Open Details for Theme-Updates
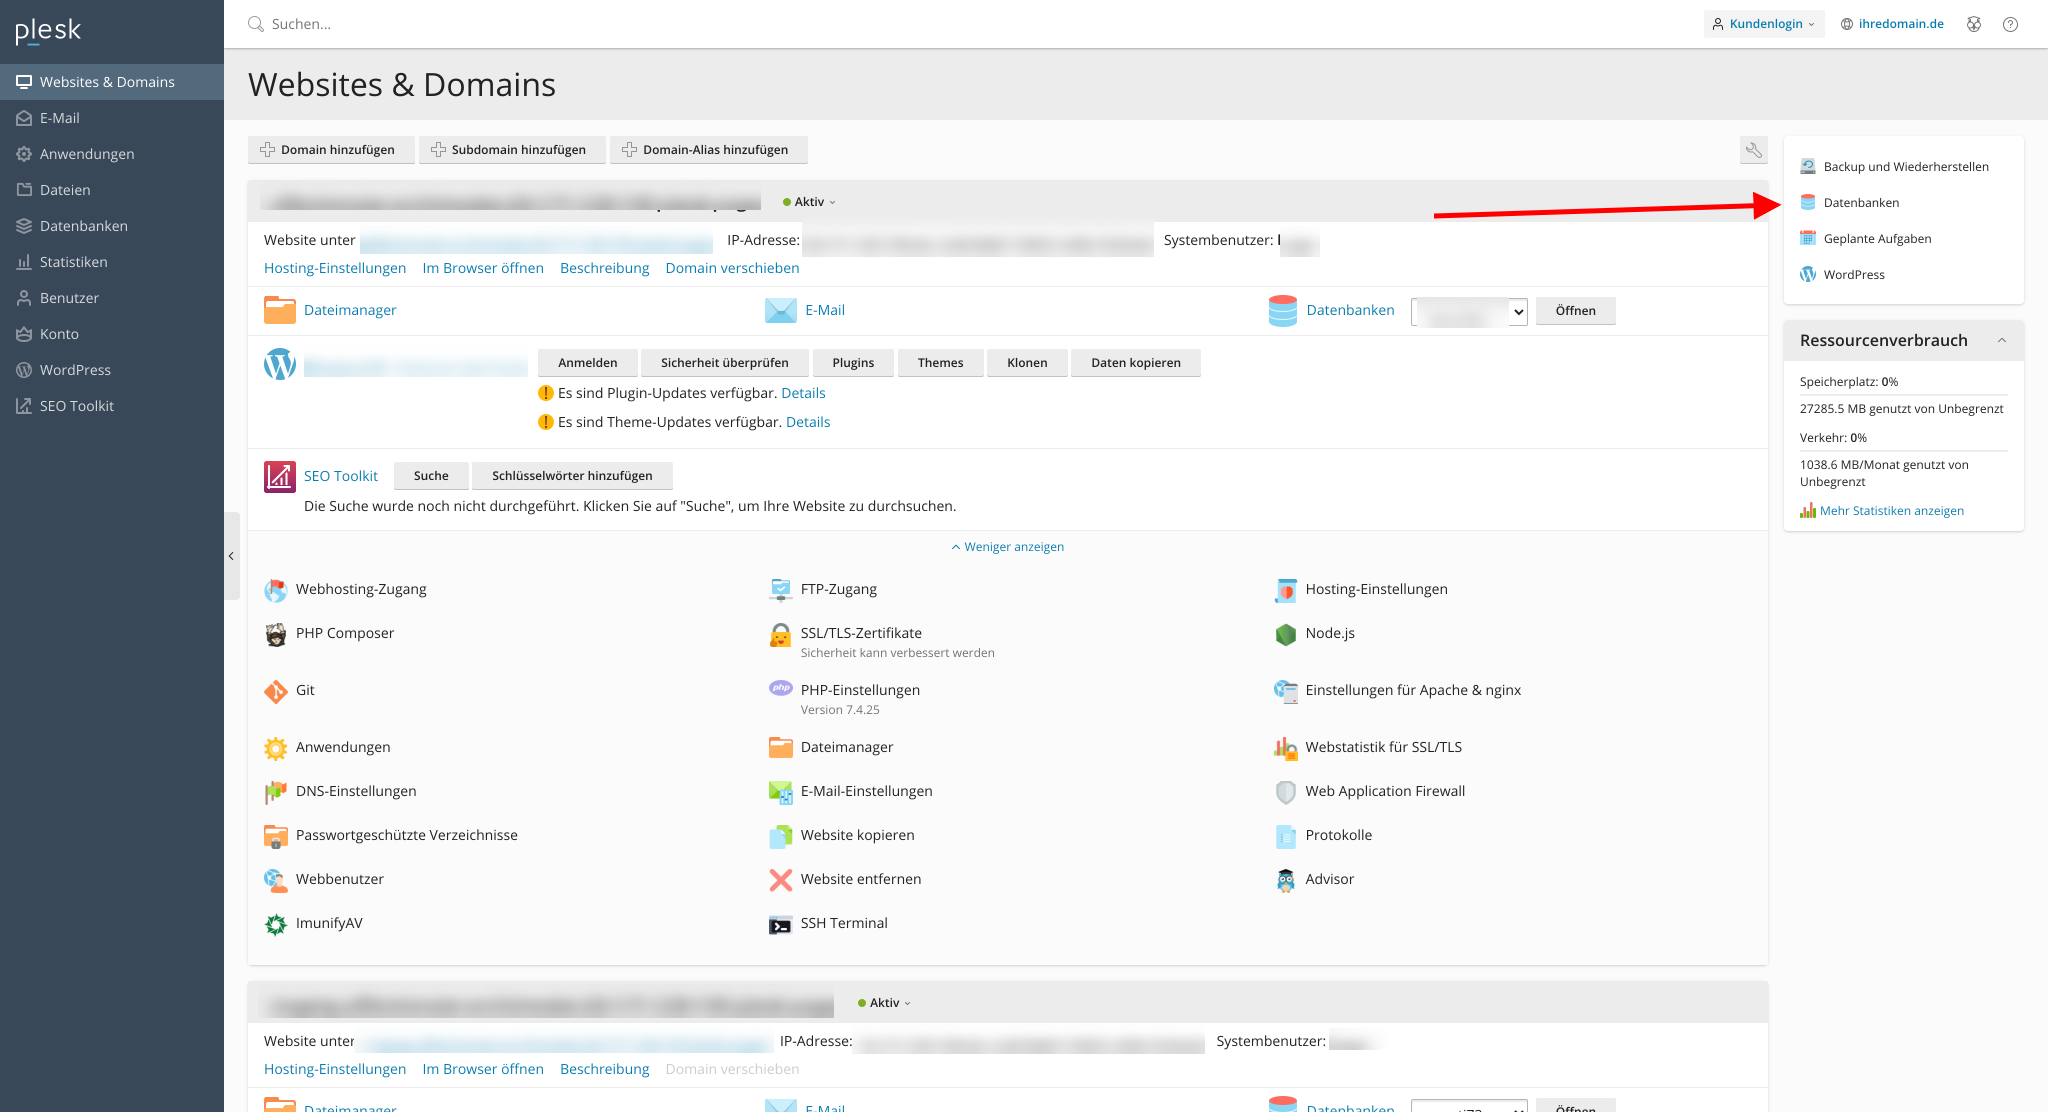Image resolution: width=2048 pixels, height=1112 pixels. (808, 422)
